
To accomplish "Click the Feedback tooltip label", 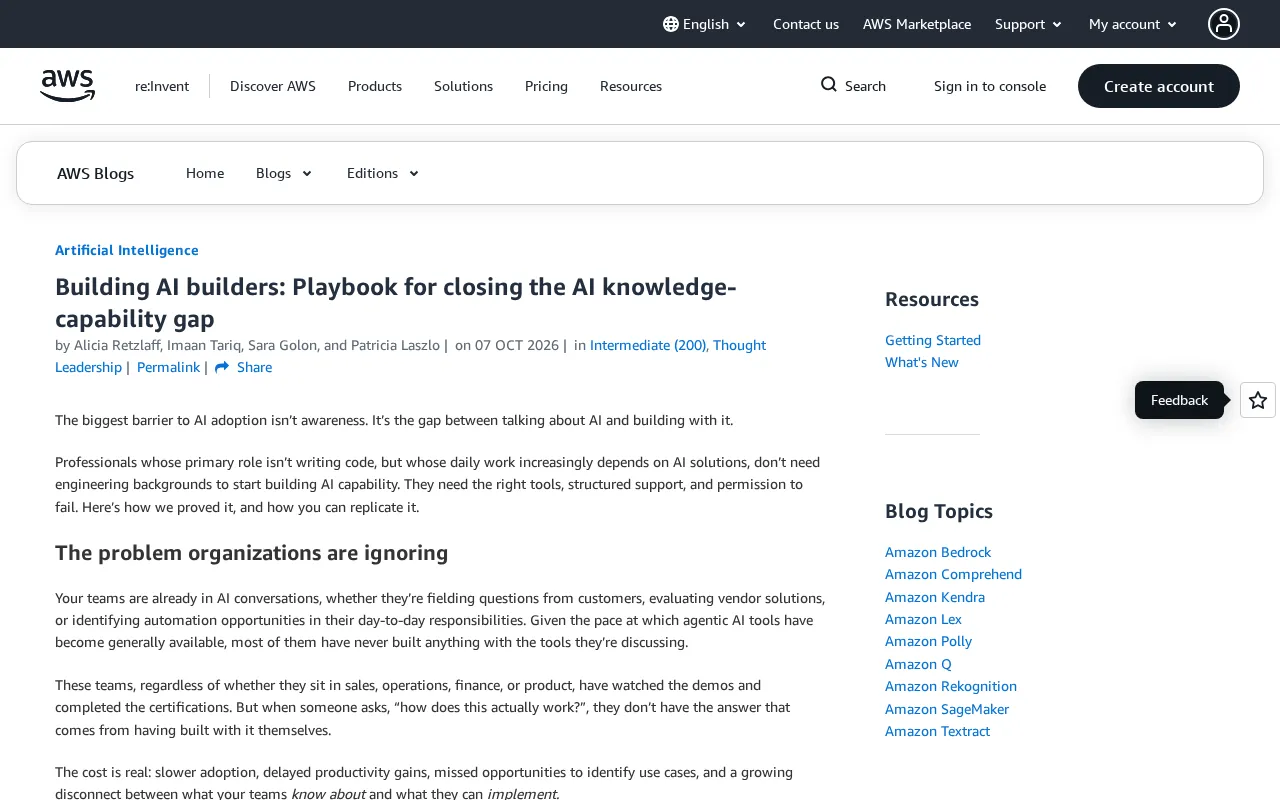I will coord(1179,400).
